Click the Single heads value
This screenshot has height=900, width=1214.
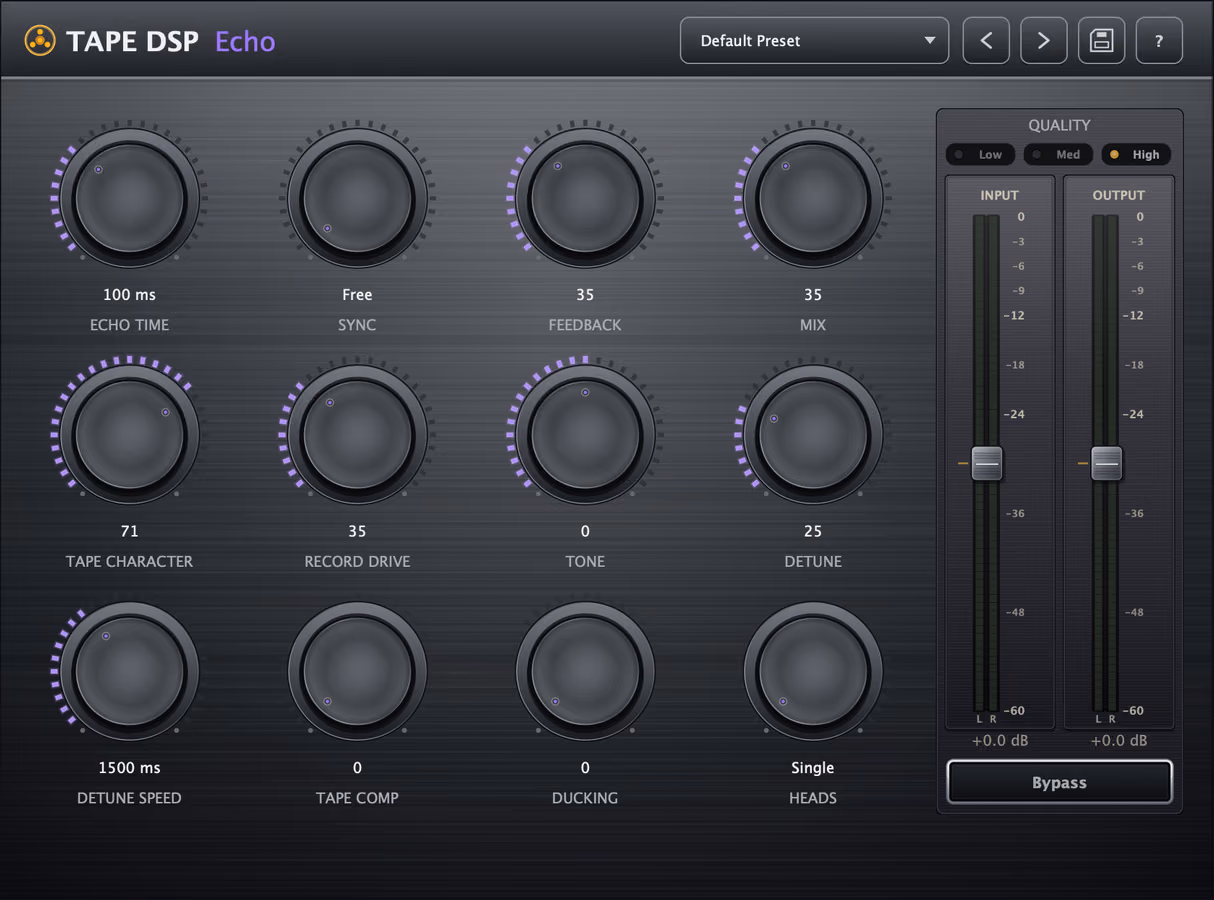coord(813,768)
